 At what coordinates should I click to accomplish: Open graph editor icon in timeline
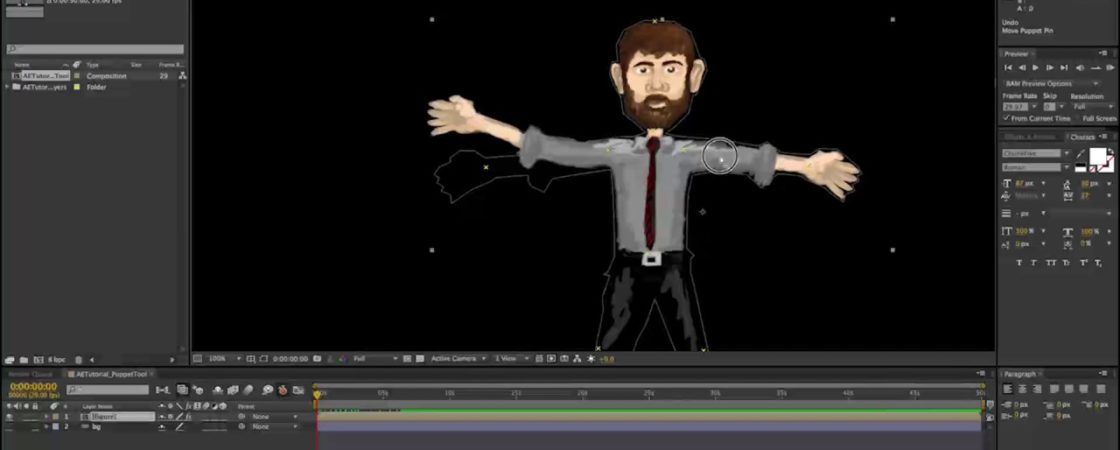click(298, 390)
